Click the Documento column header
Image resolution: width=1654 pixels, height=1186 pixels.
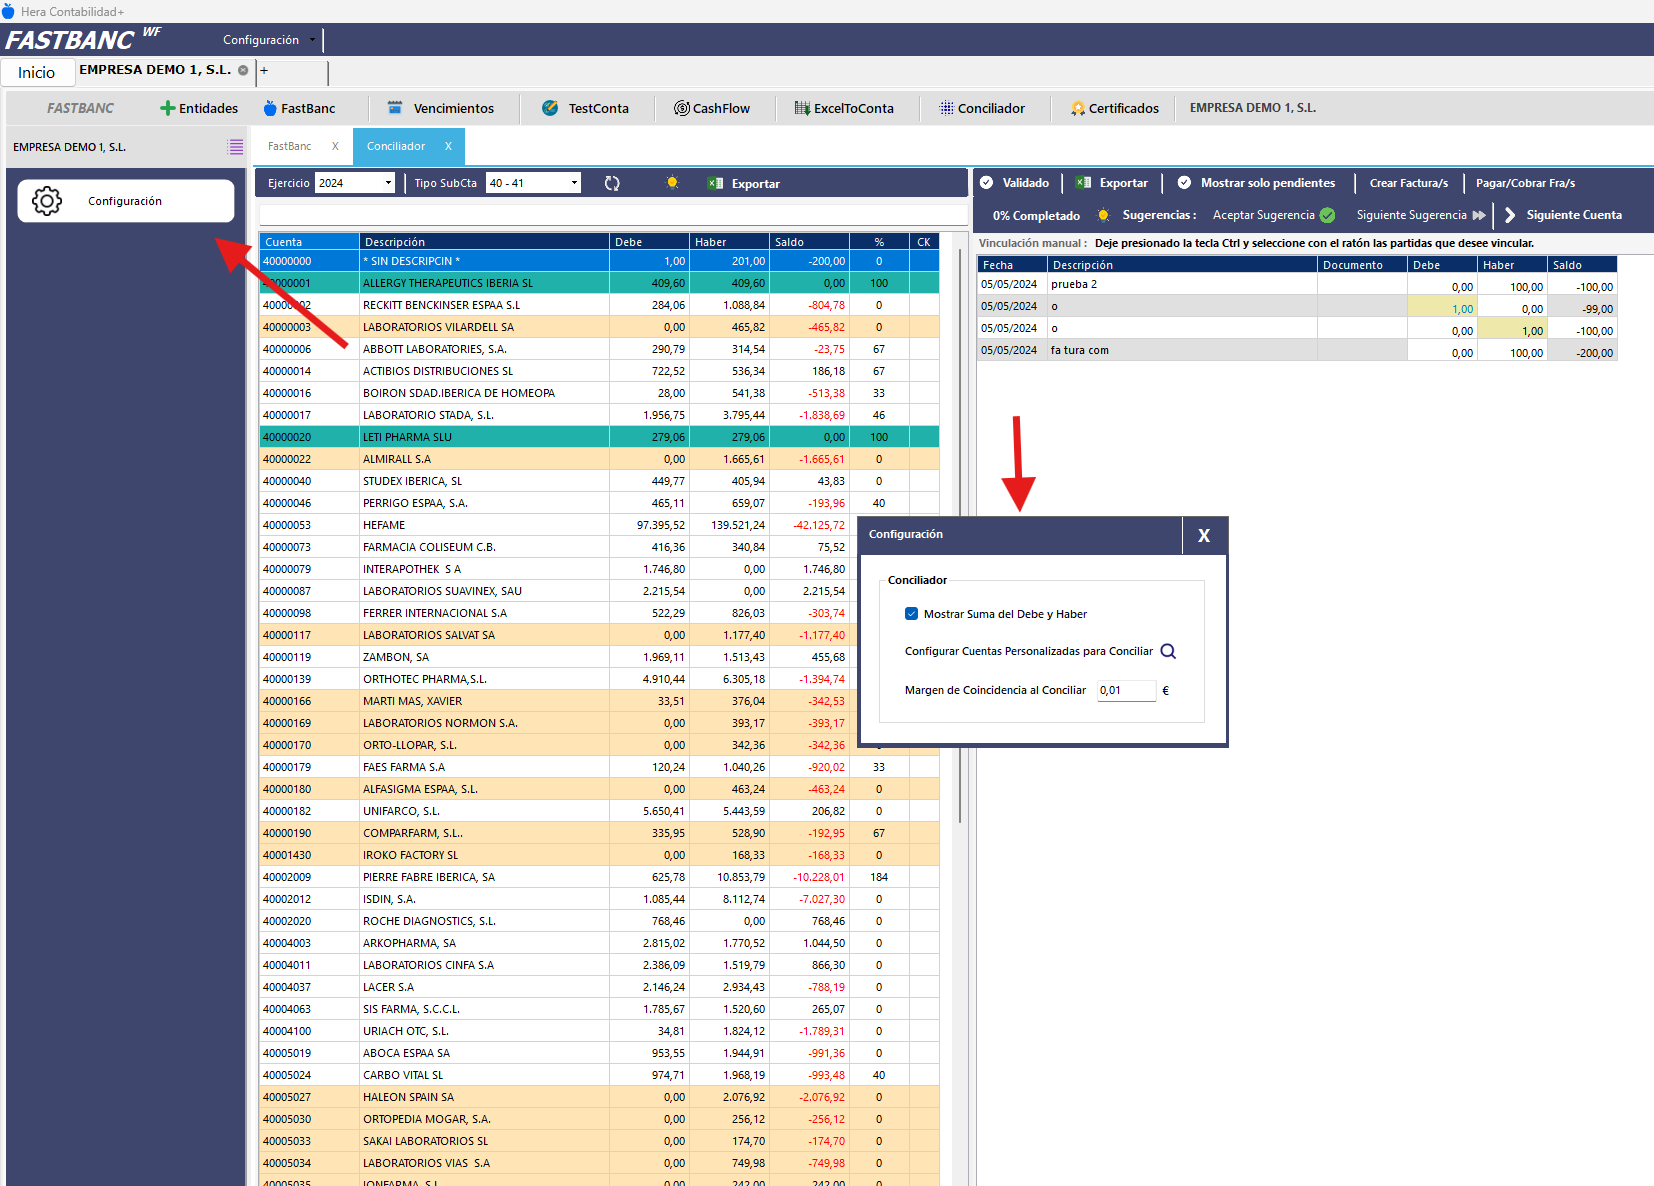pos(1362,265)
